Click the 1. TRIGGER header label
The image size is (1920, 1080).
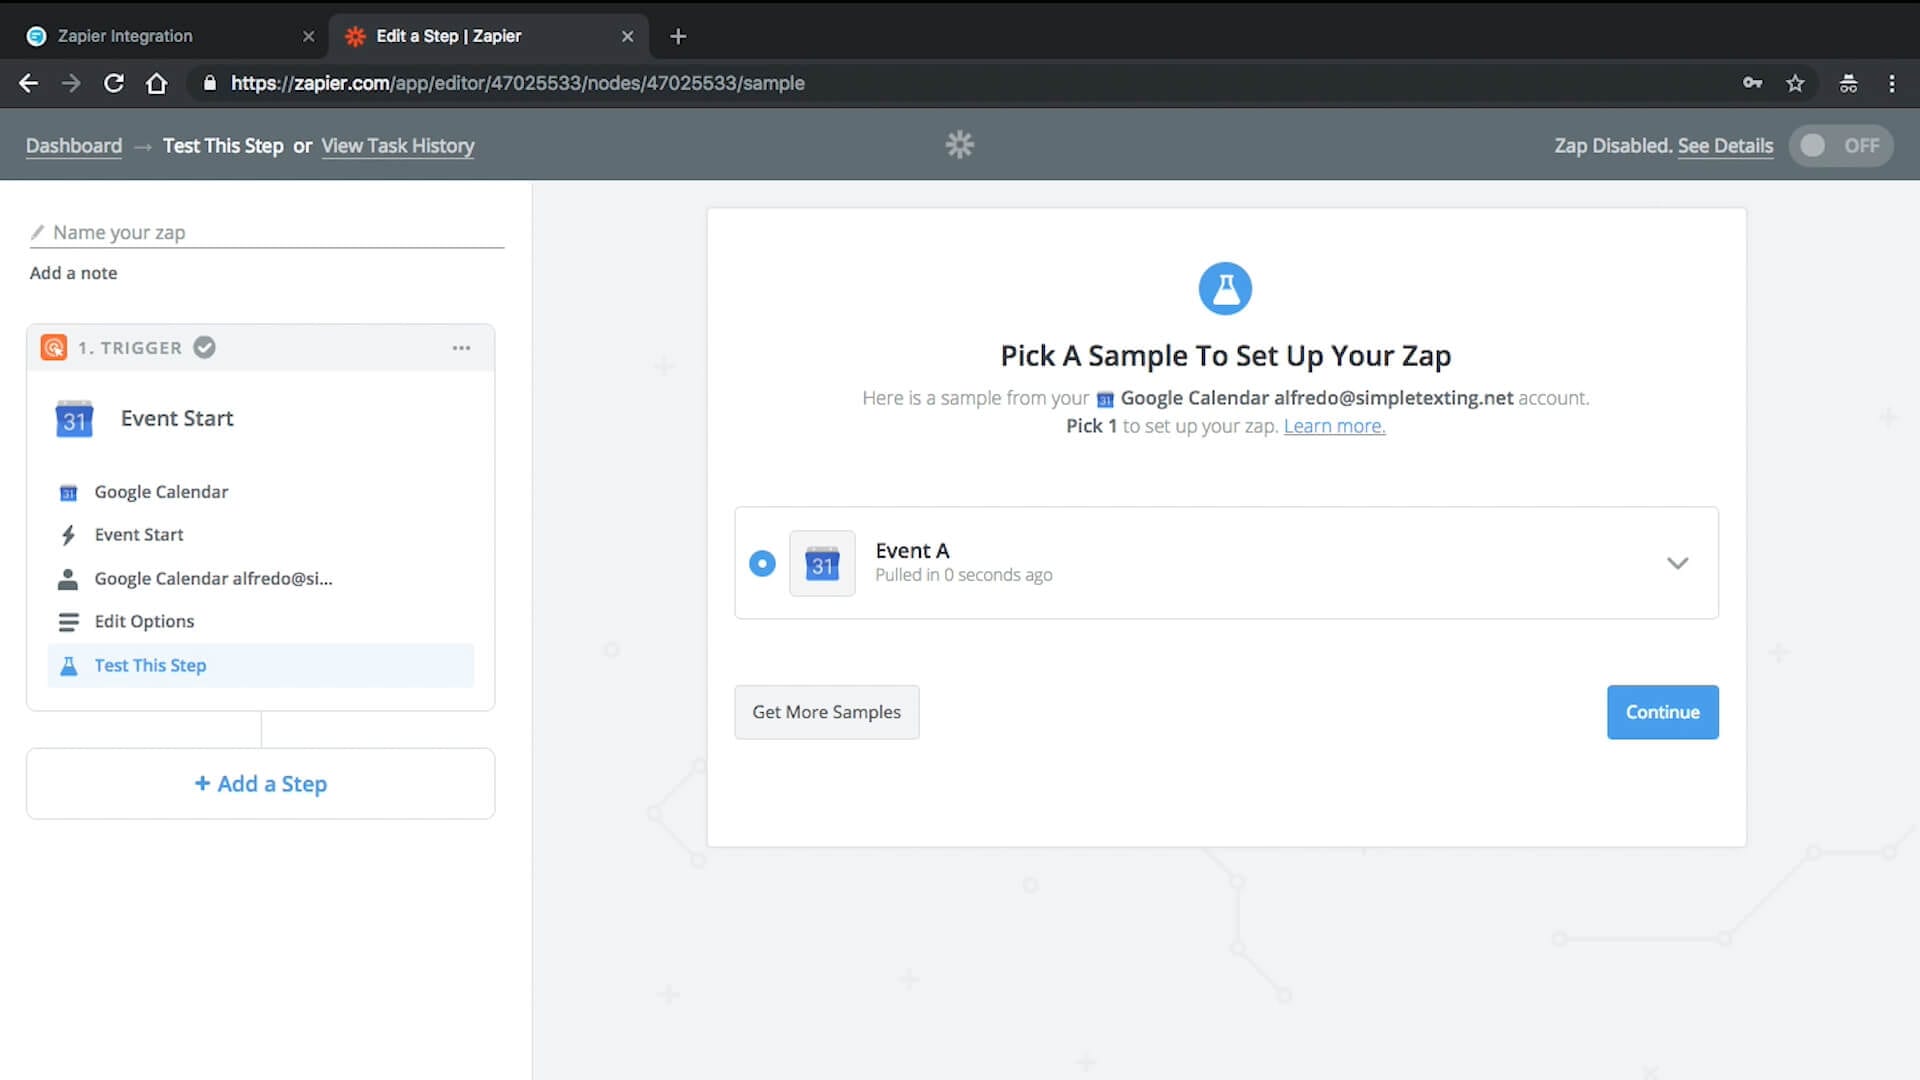[x=130, y=348]
